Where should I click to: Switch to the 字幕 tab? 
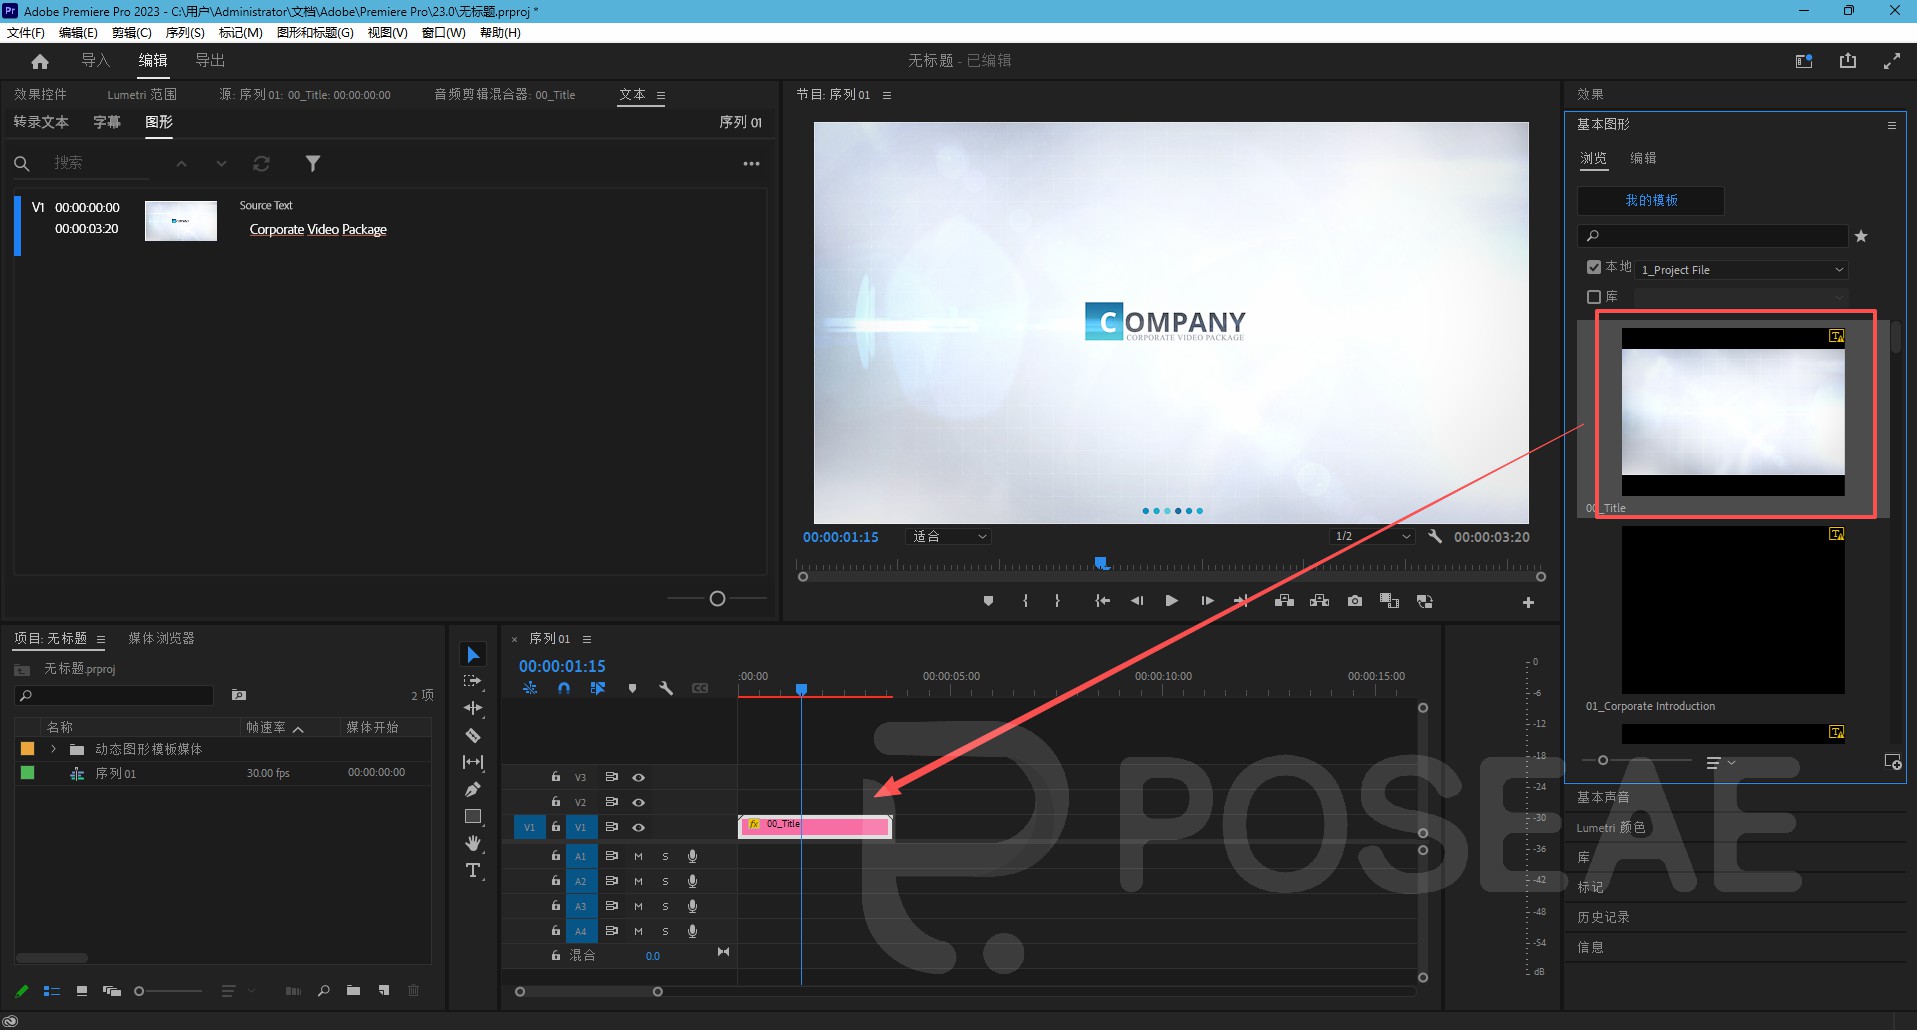(107, 122)
